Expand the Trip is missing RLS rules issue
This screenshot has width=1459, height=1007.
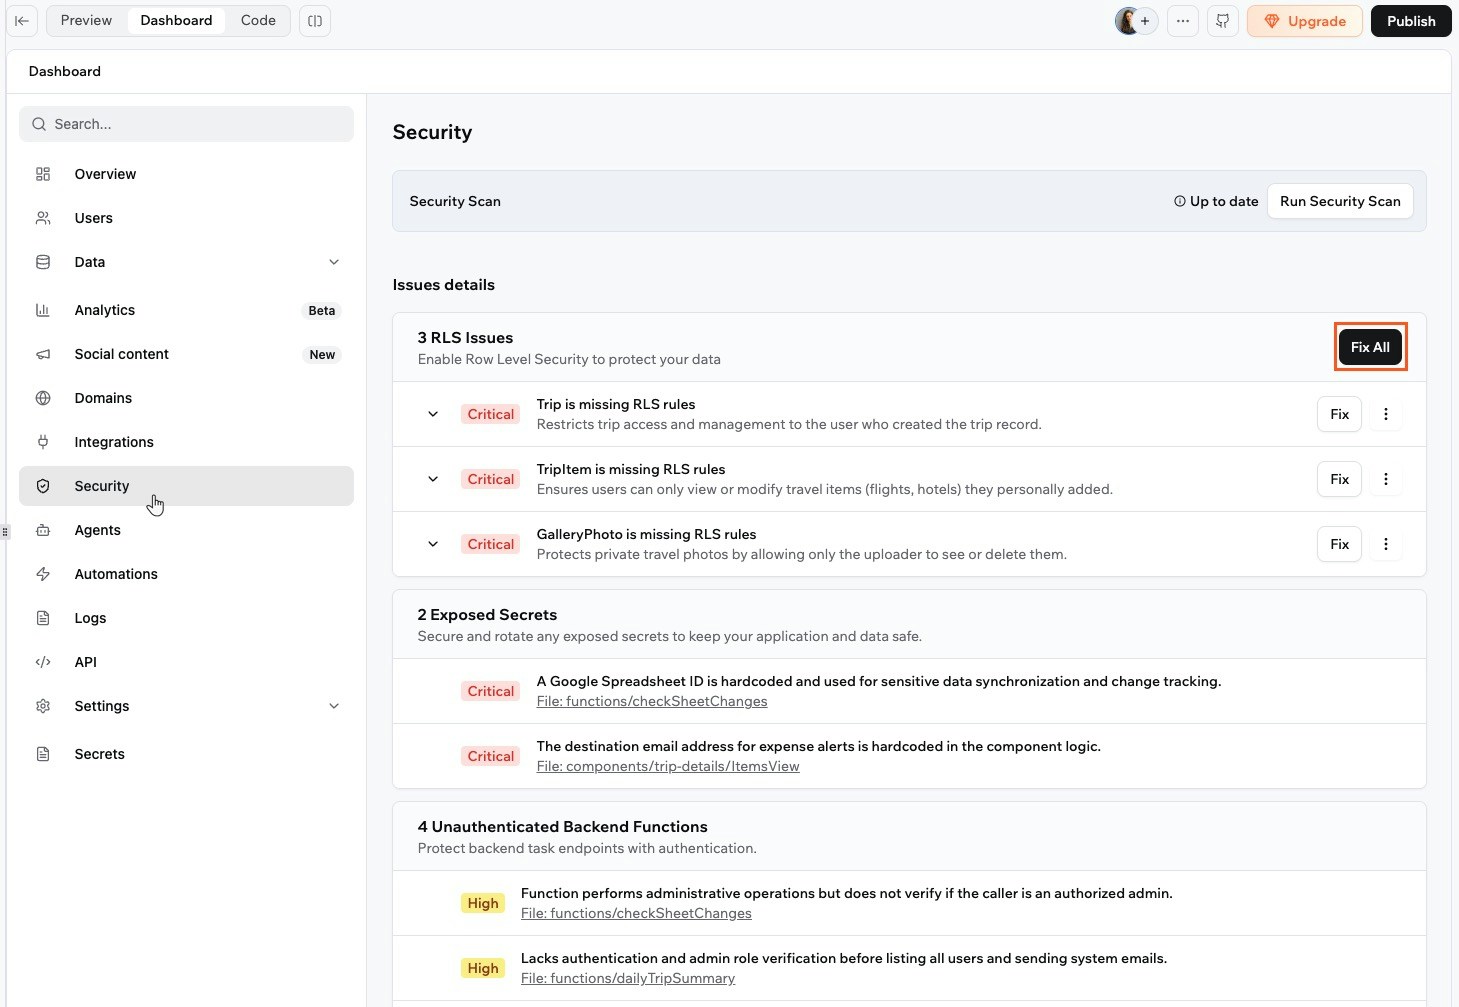tap(432, 414)
